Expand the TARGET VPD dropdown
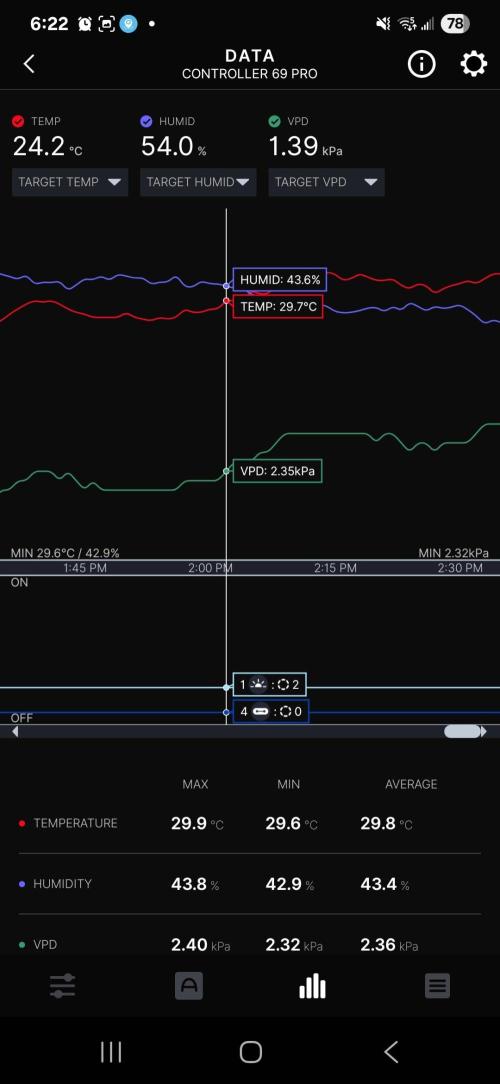 click(x=326, y=183)
